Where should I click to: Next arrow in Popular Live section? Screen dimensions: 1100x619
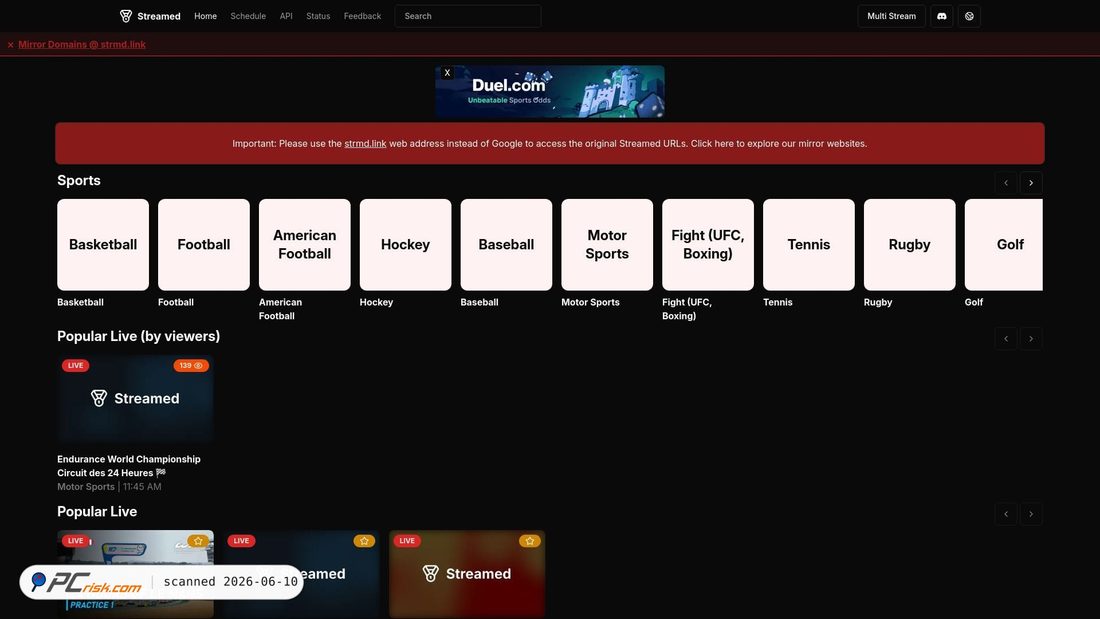click(1031, 514)
